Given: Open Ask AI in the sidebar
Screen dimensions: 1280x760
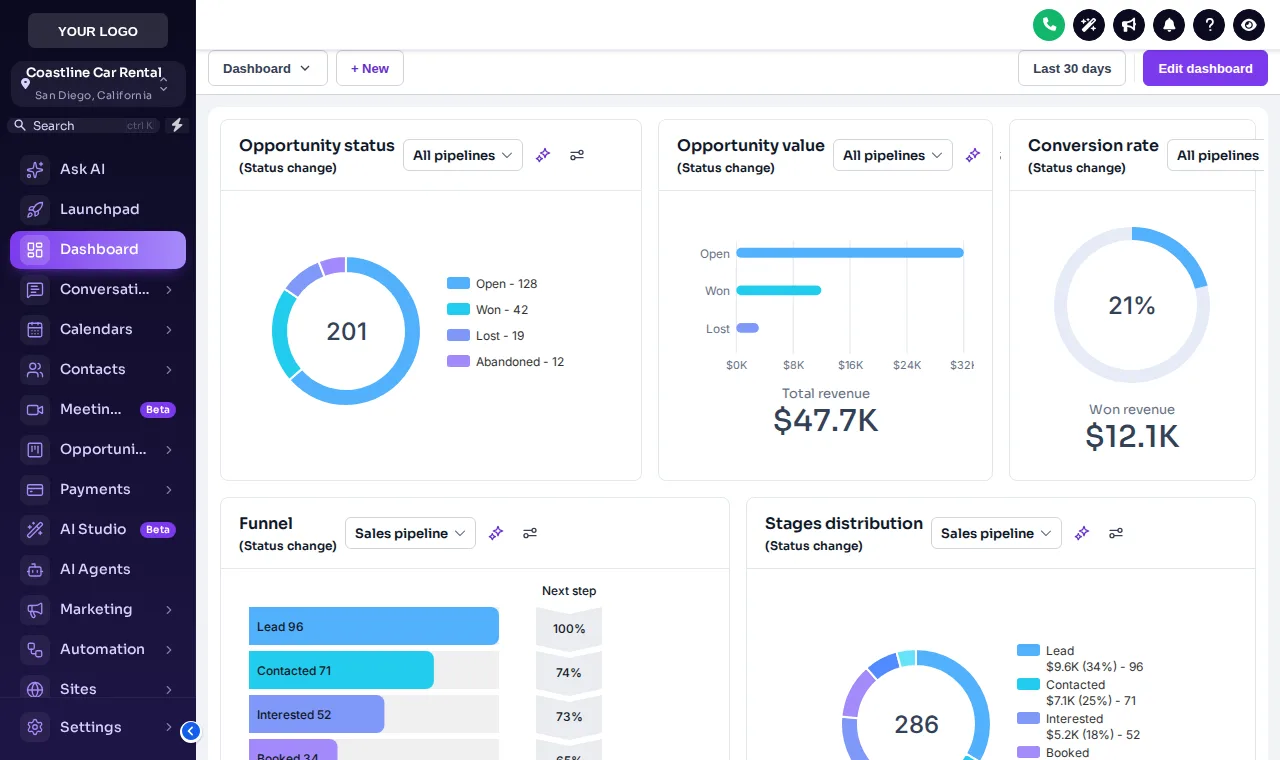Looking at the screenshot, I should [x=98, y=169].
